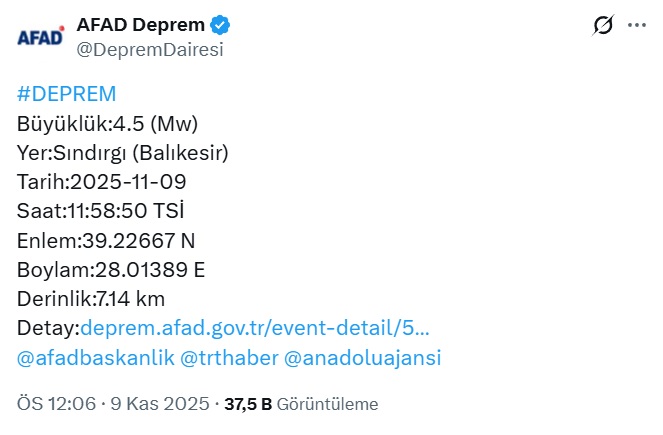Visit the @anadoluajansi mention

coord(363,357)
